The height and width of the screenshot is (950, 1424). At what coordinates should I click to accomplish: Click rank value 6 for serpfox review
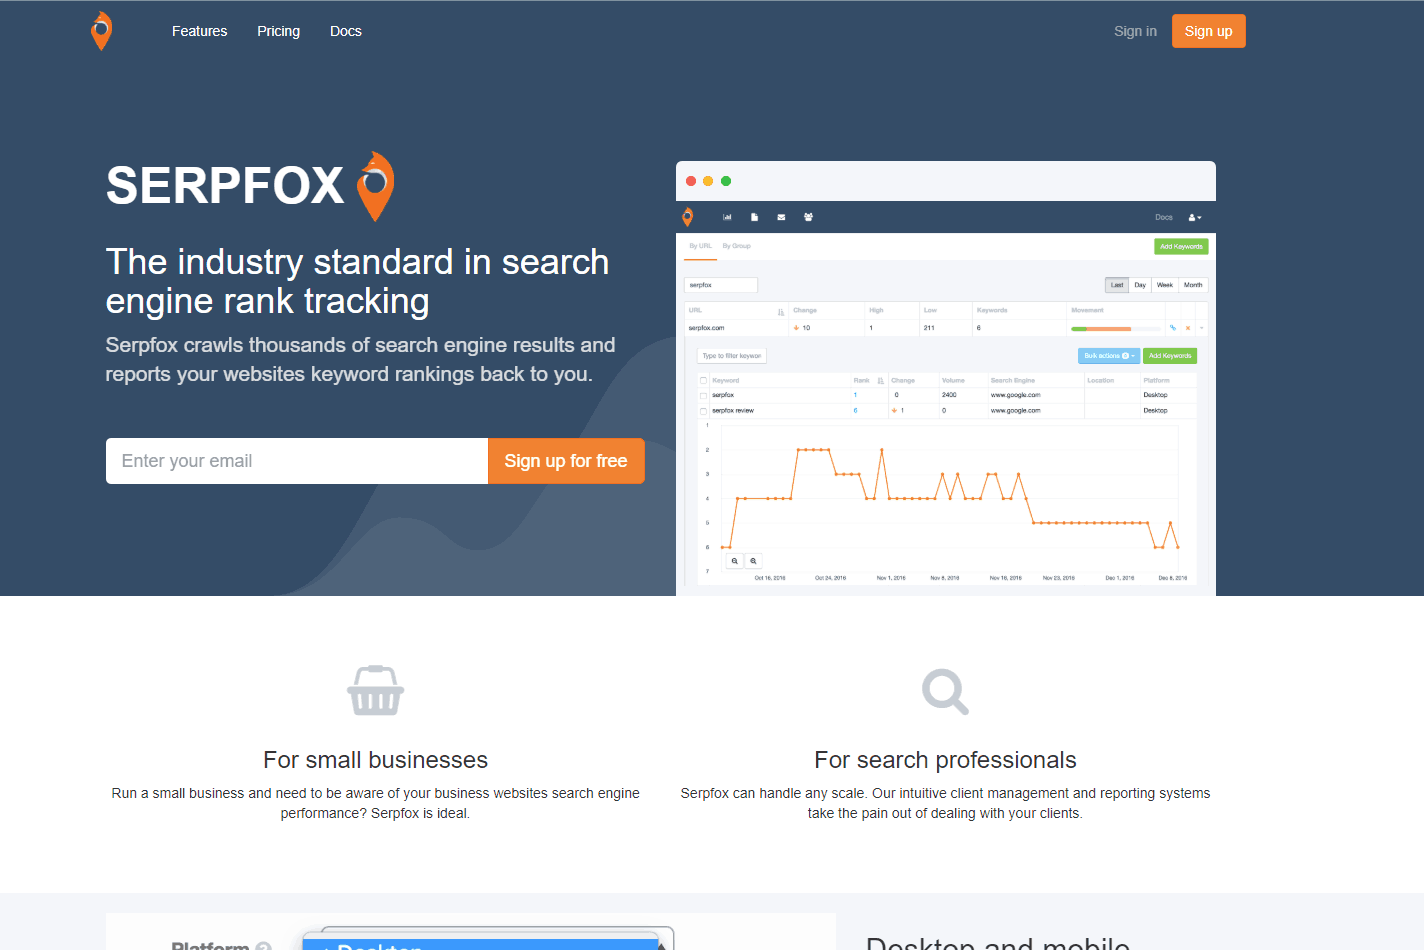click(855, 411)
